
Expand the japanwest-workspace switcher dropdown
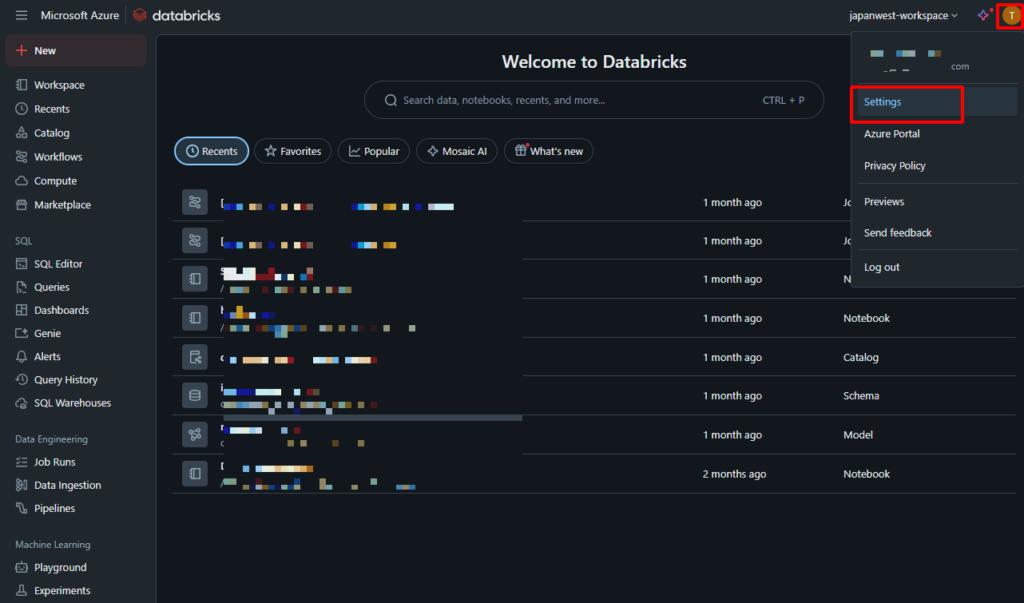(896, 16)
